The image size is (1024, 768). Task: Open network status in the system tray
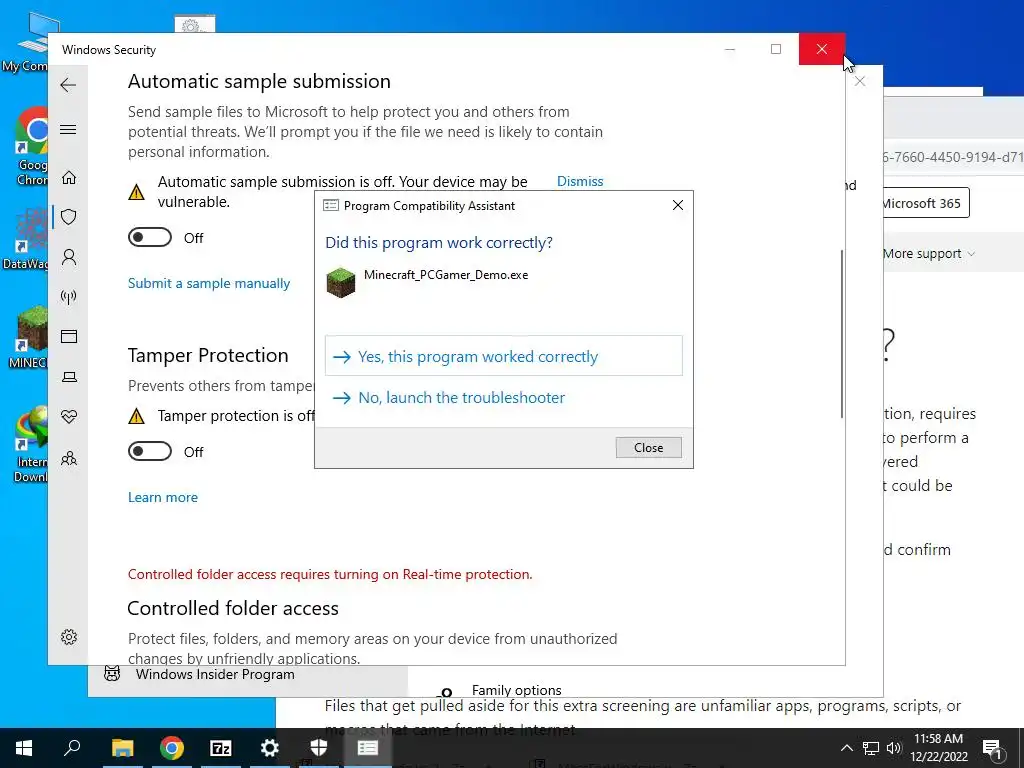pyautogui.click(x=871, y=748)
